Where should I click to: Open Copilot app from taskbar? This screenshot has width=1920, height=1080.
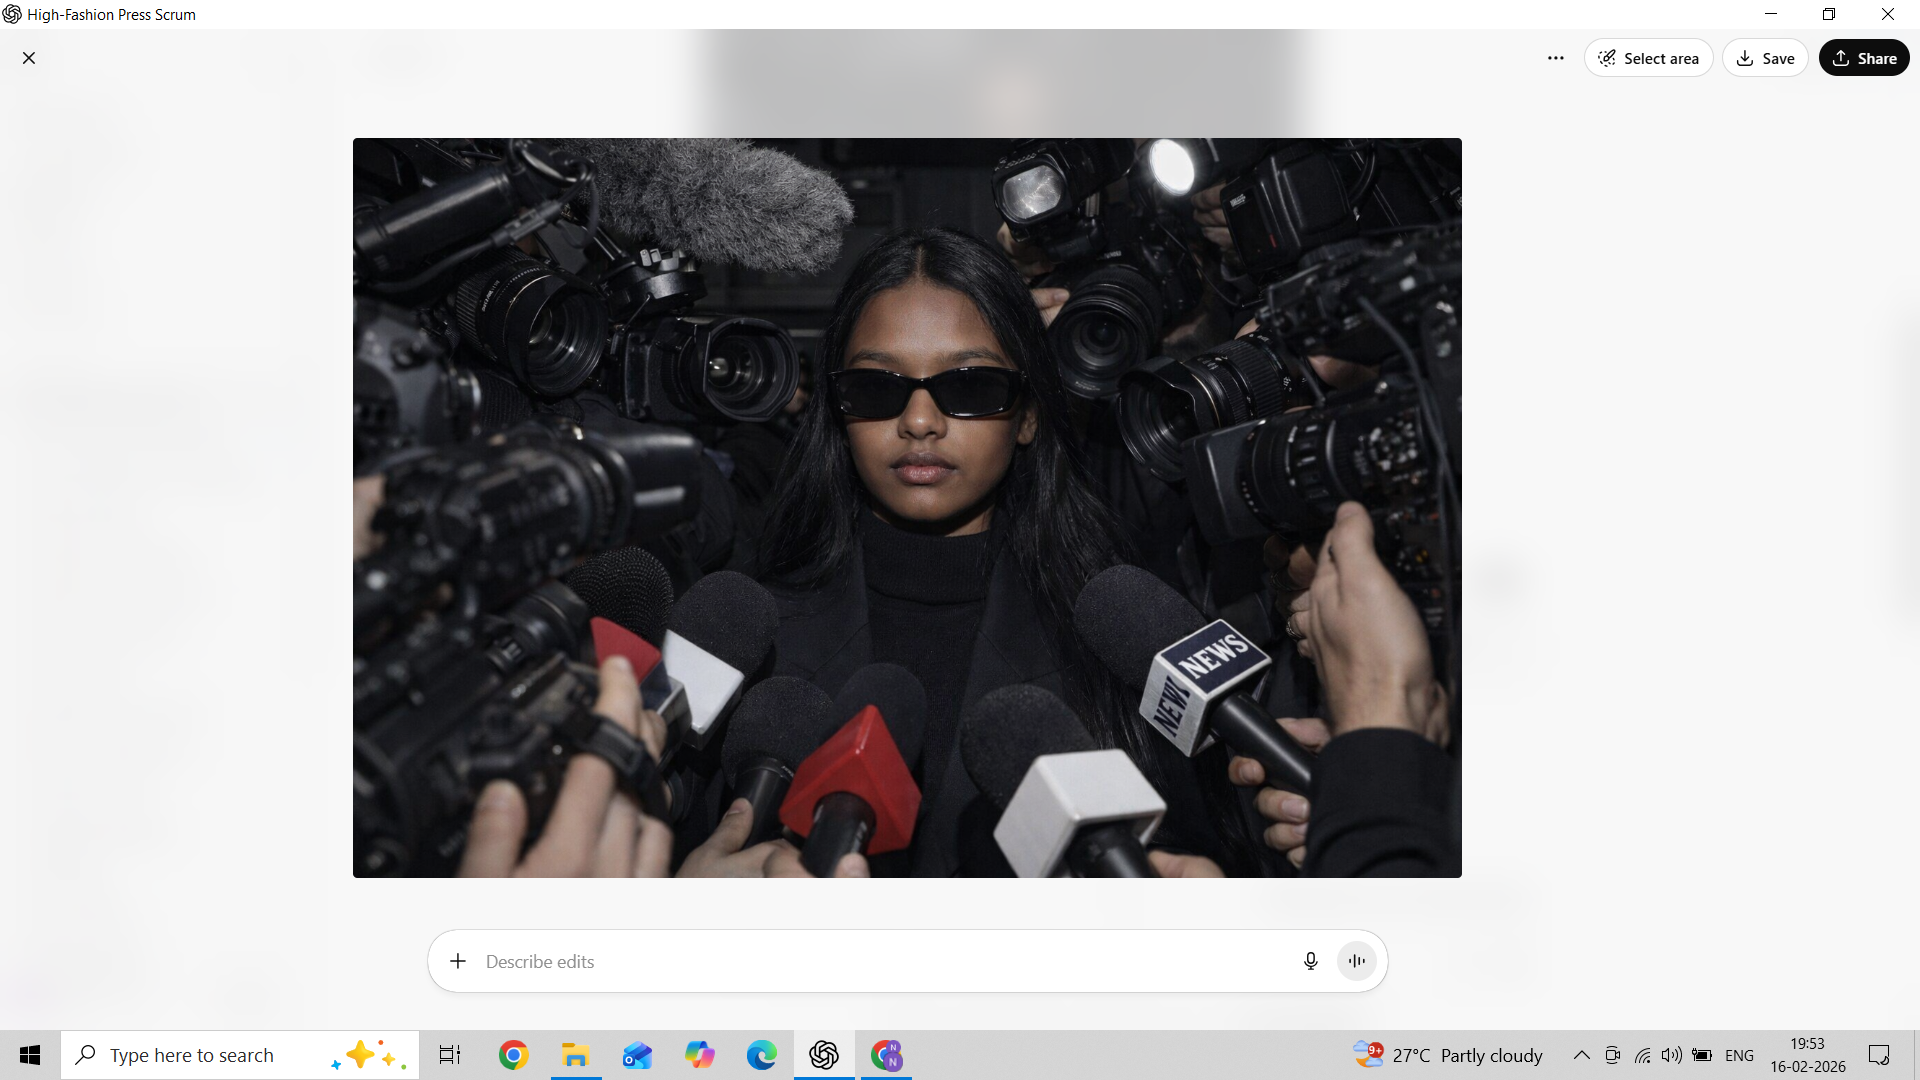[x=699, y=1055]
